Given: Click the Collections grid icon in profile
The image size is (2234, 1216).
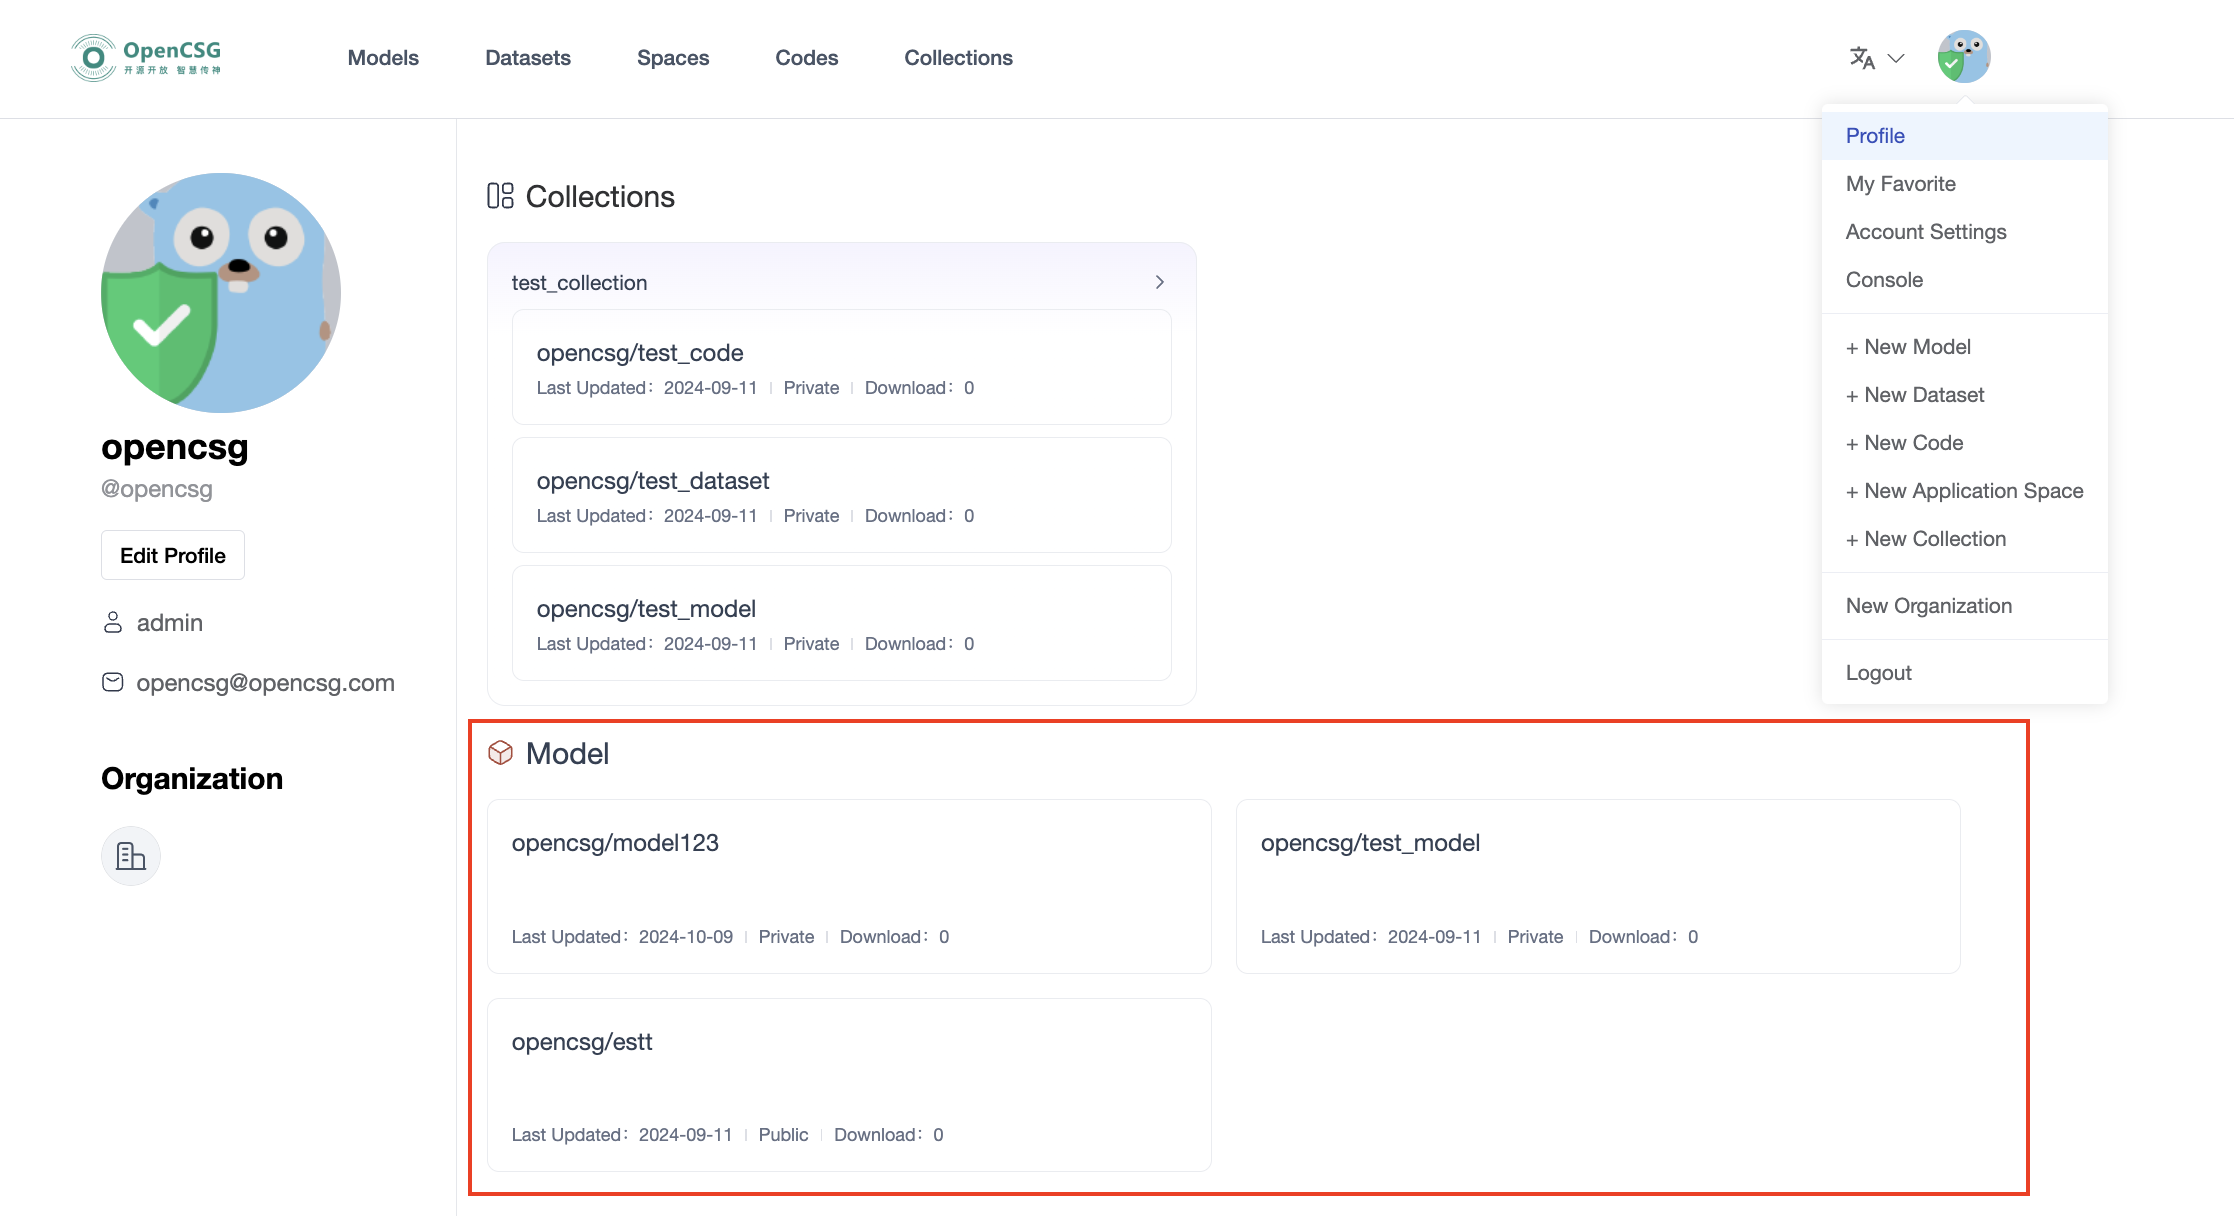Looking at the screenshot, I should (x=500, y=196).
